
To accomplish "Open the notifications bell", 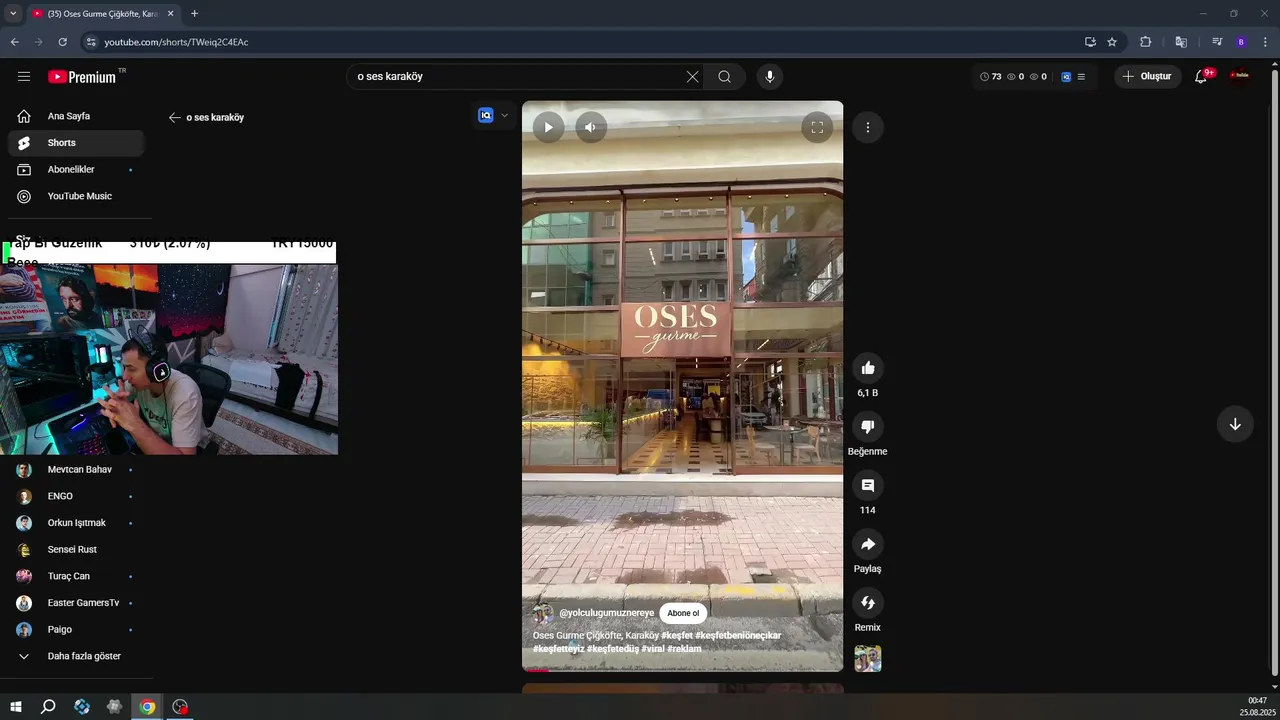I will coord(1201,76).
